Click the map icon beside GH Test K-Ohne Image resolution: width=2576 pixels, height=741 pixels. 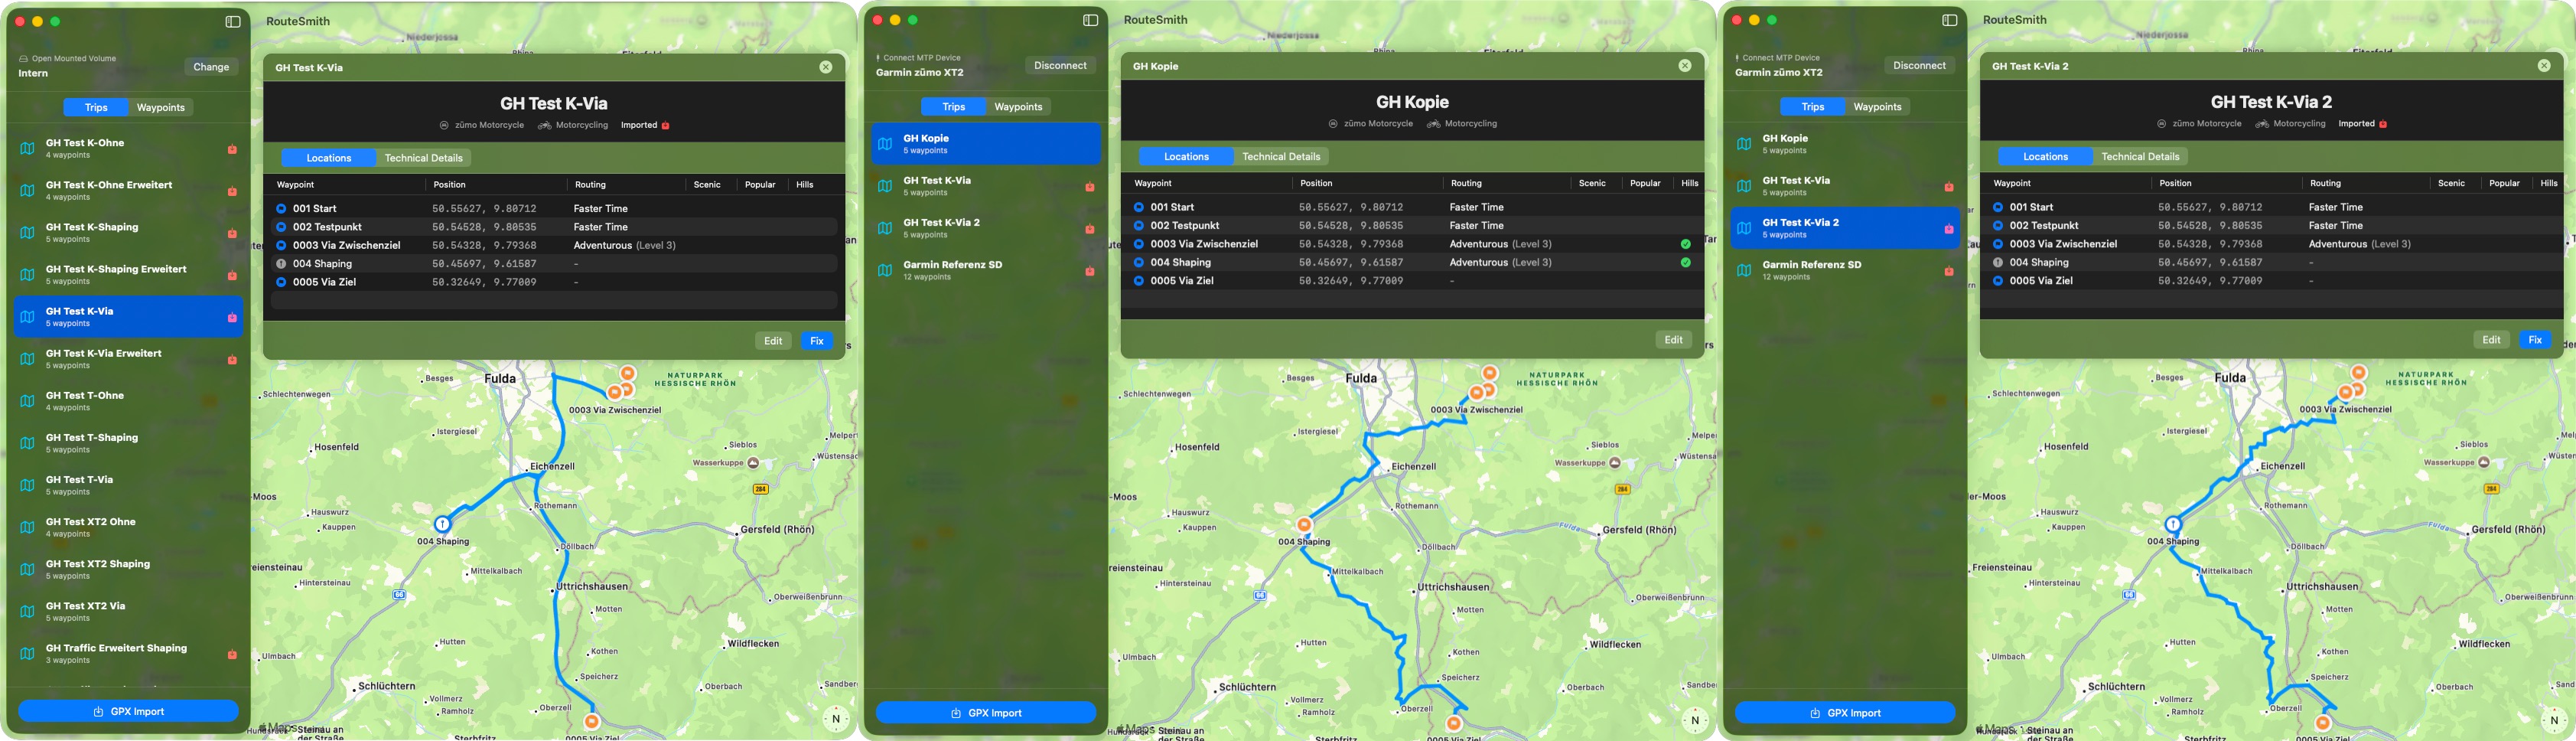tap(27, 149)
